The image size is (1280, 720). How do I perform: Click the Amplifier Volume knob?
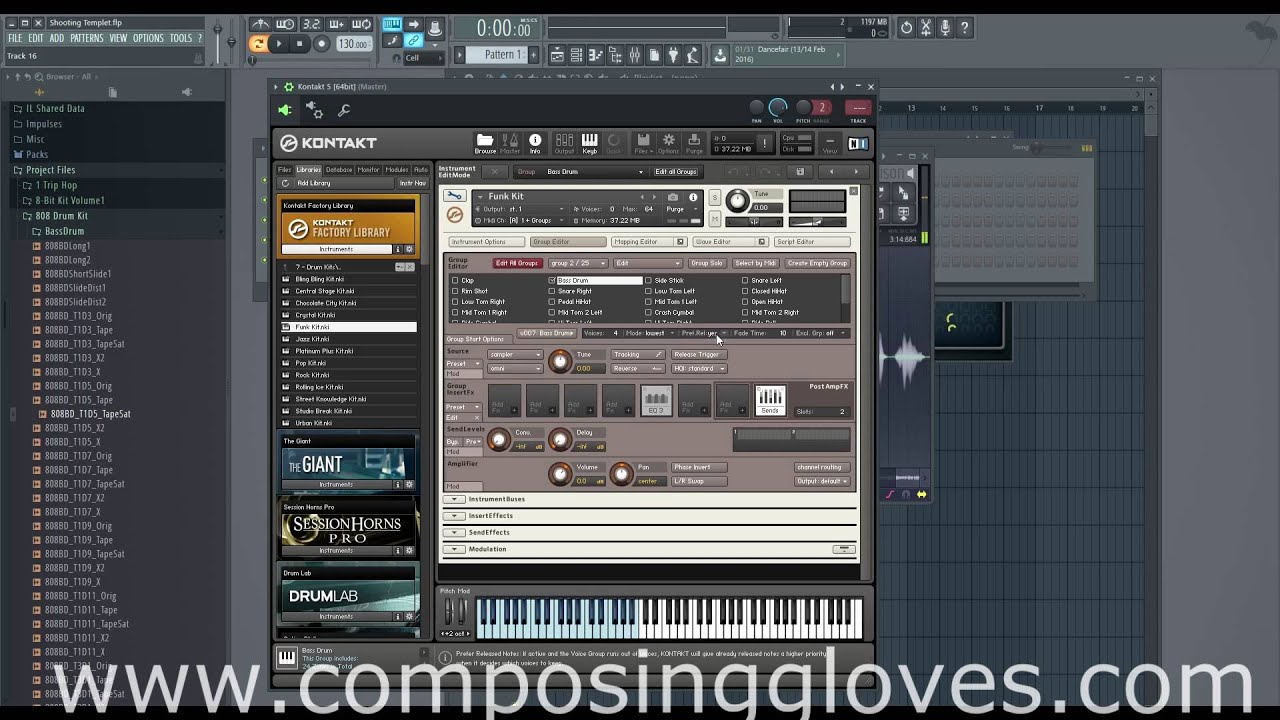(560, 474)
